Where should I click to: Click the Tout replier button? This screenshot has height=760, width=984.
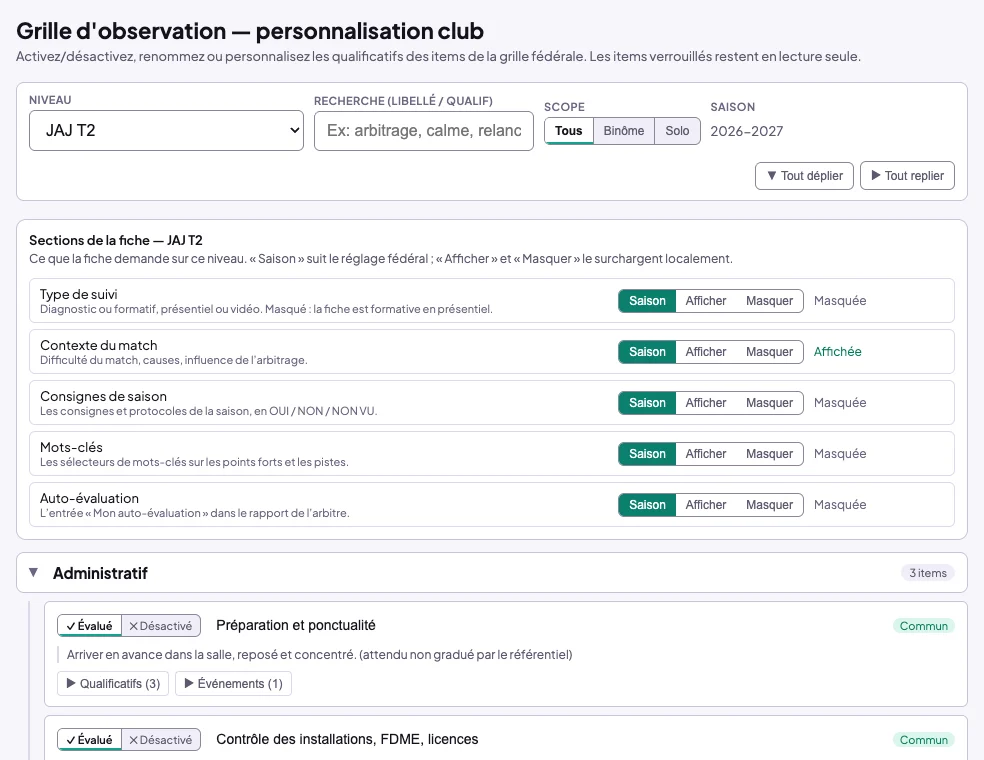point(907,176)
